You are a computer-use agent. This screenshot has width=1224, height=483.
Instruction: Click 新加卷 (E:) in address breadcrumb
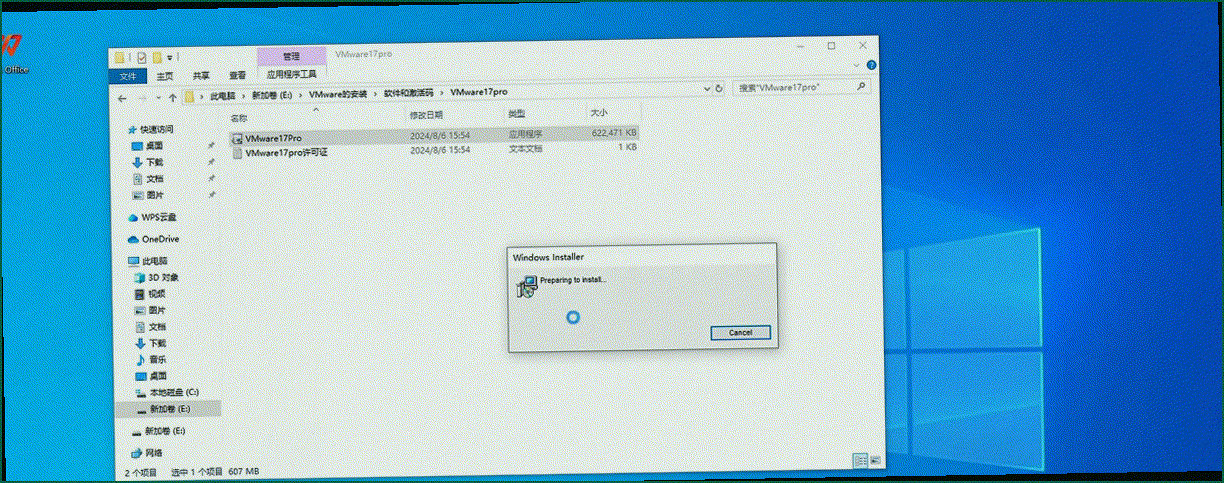[x=273, y=94]
